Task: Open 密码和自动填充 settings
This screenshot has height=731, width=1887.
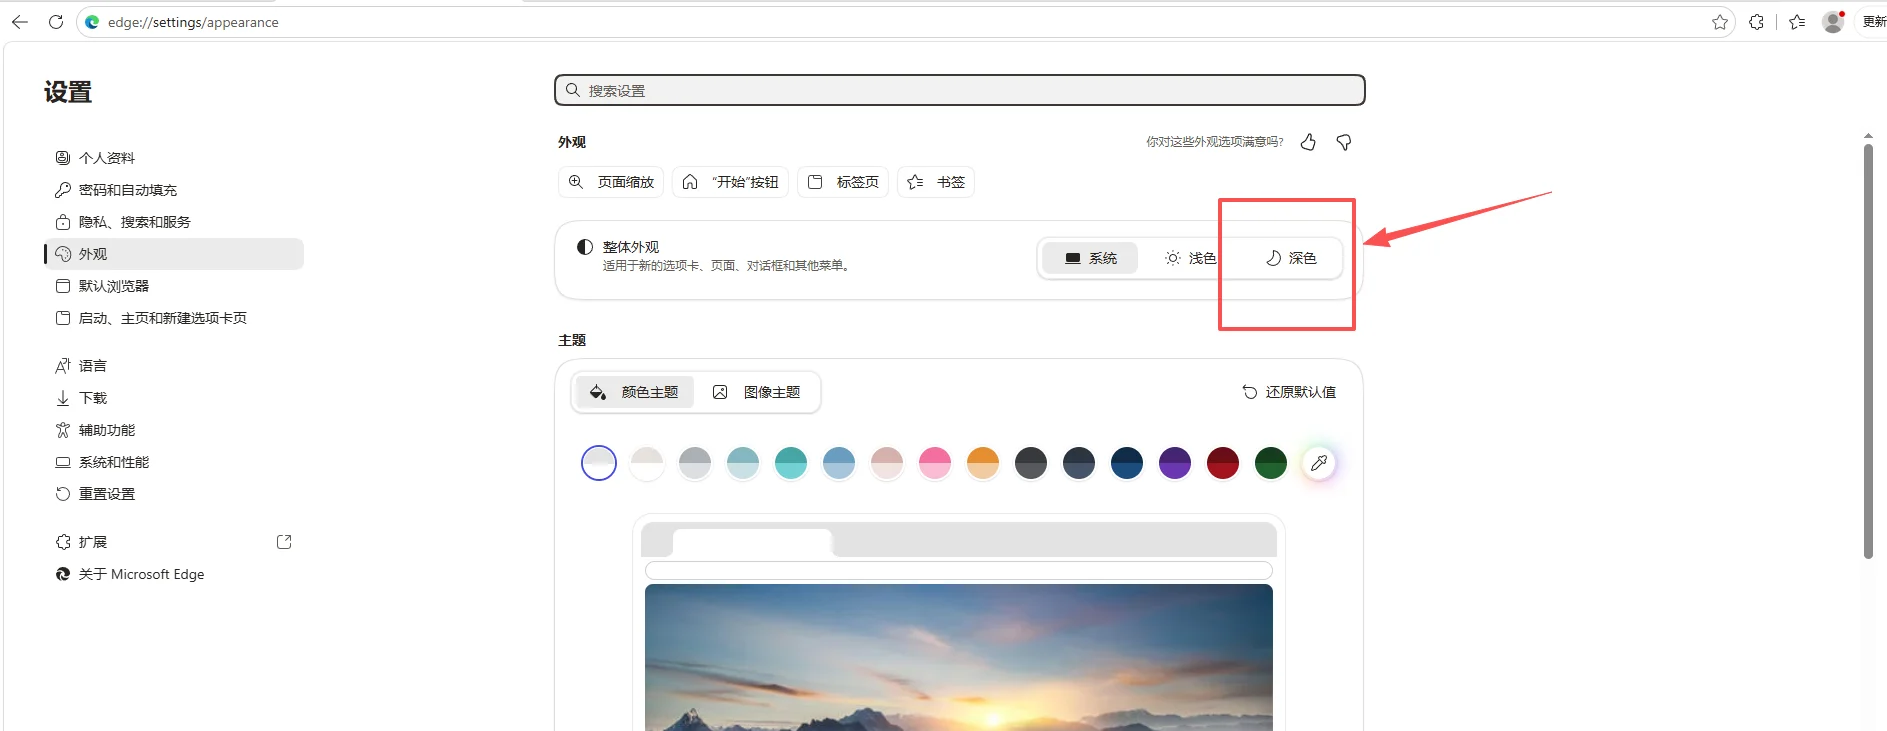Action: coord(174,190)
